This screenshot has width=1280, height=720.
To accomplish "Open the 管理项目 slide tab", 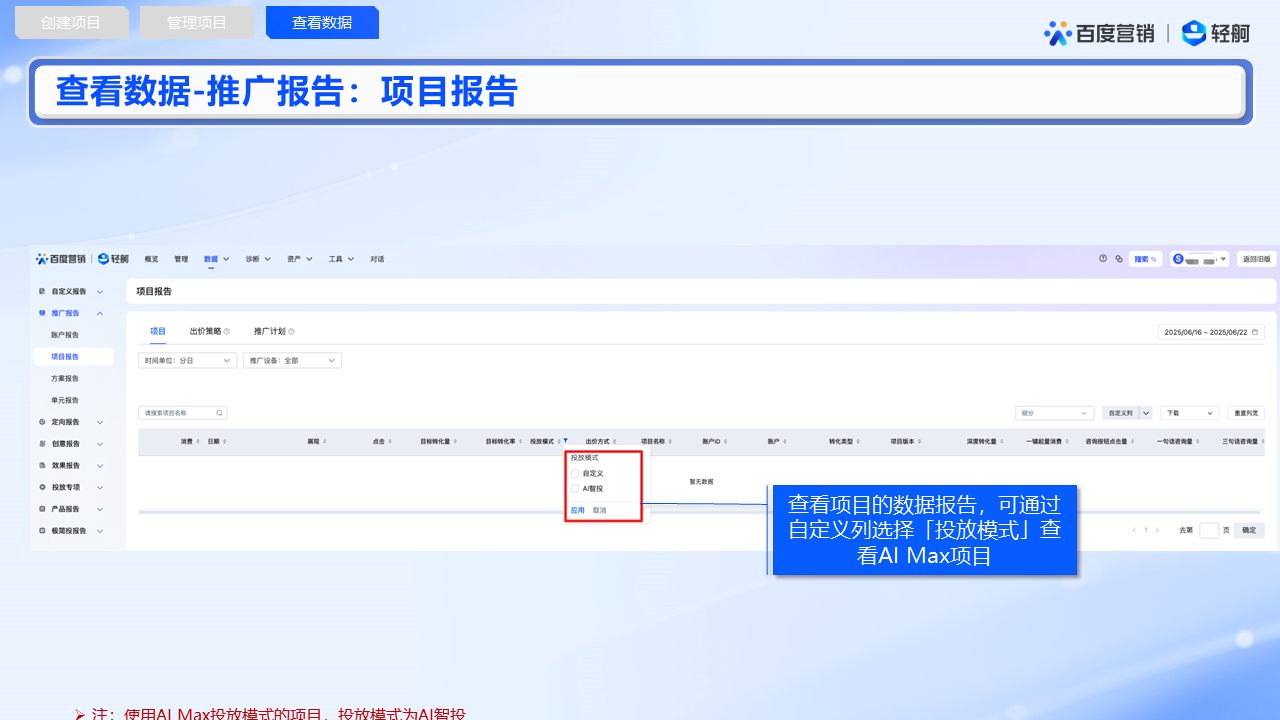I will pos(197,22).
